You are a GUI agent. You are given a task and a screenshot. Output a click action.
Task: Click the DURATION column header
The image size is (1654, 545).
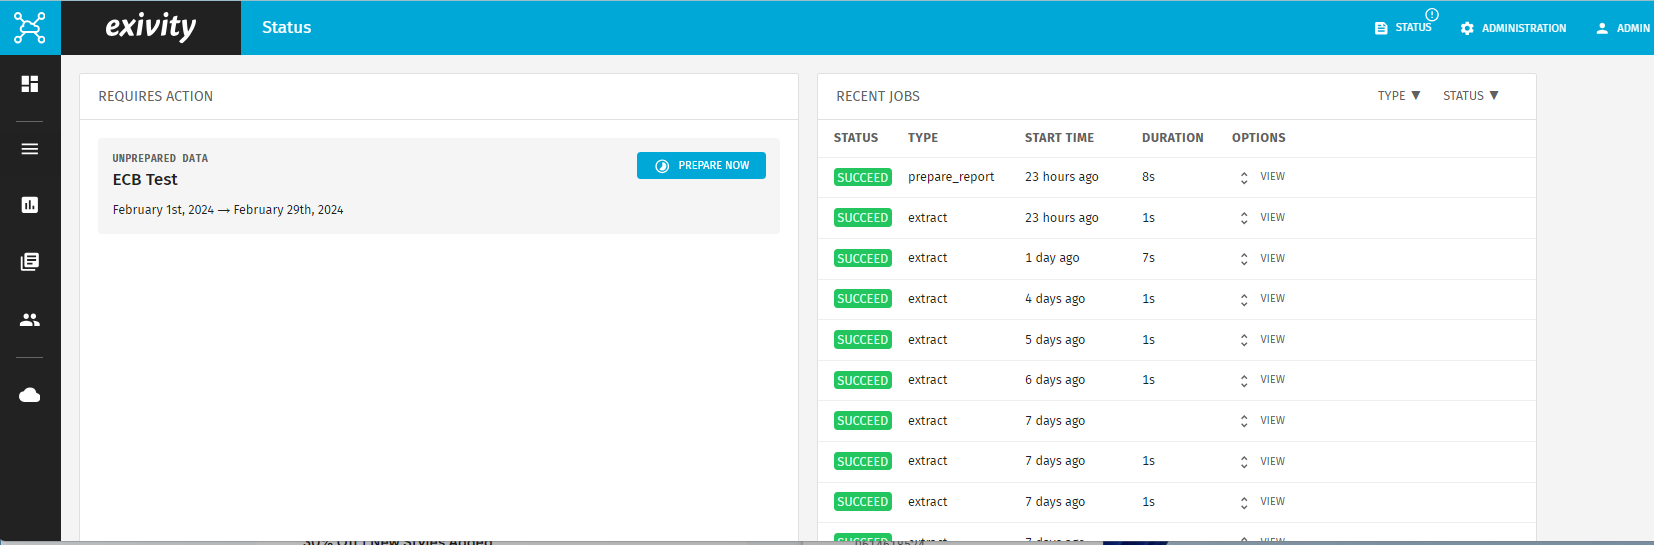tap(1173, 138)
